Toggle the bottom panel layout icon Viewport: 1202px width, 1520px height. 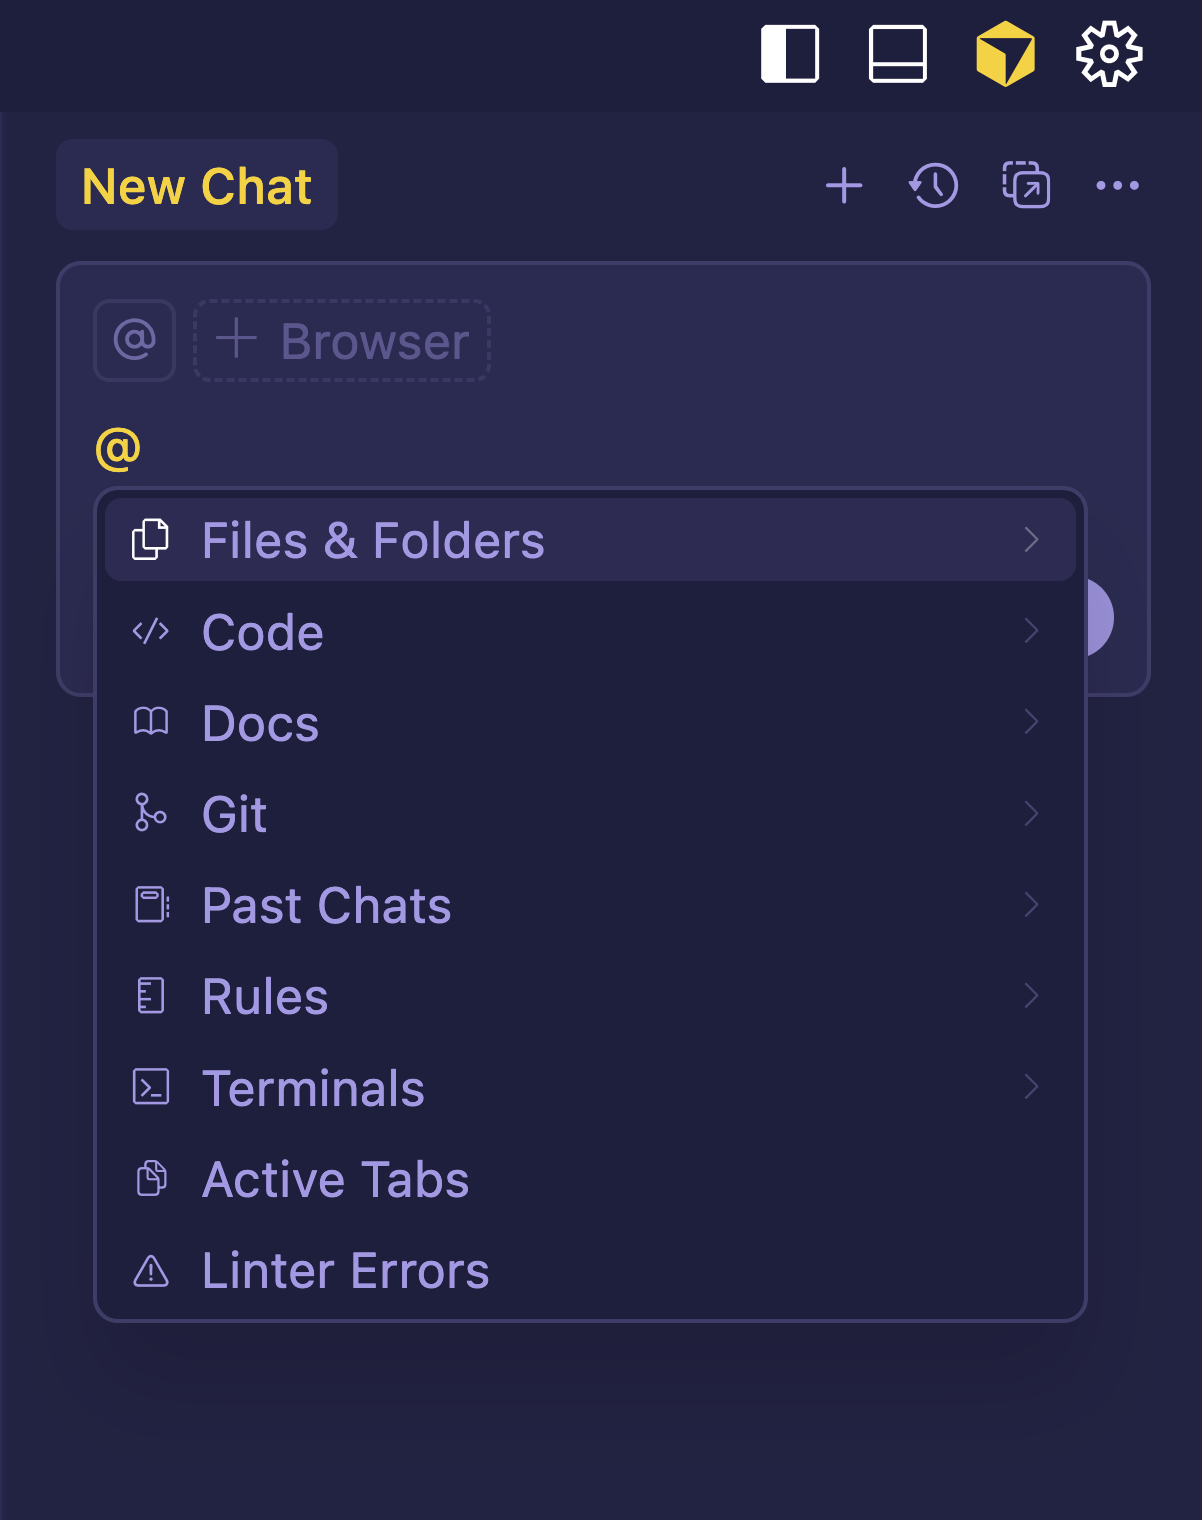point(897,54)
